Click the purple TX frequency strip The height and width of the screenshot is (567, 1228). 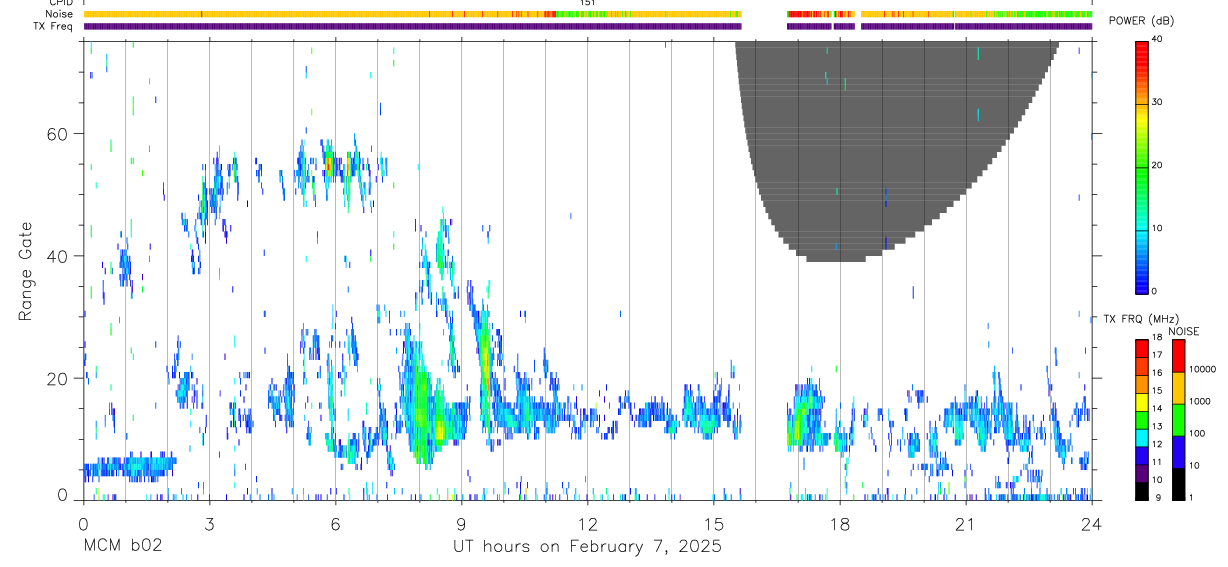pyautogui.click(x=587, y=26)
